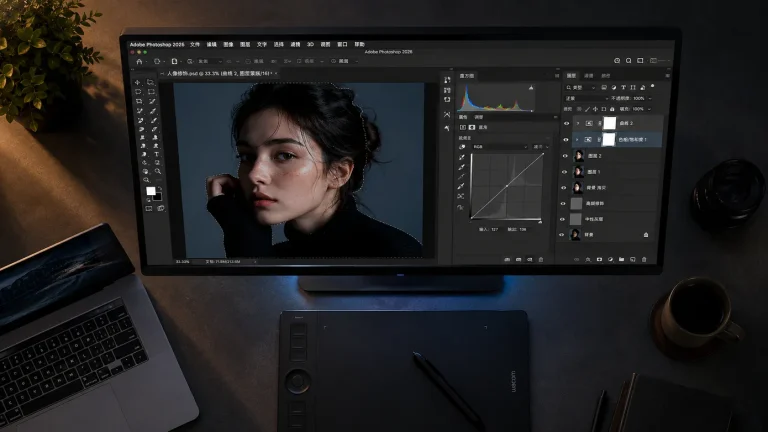Toggle the layer filtering switch in Layers panel
Image resolution: width=768 pixels, height=432 pixels.
(x=652, y=86)
